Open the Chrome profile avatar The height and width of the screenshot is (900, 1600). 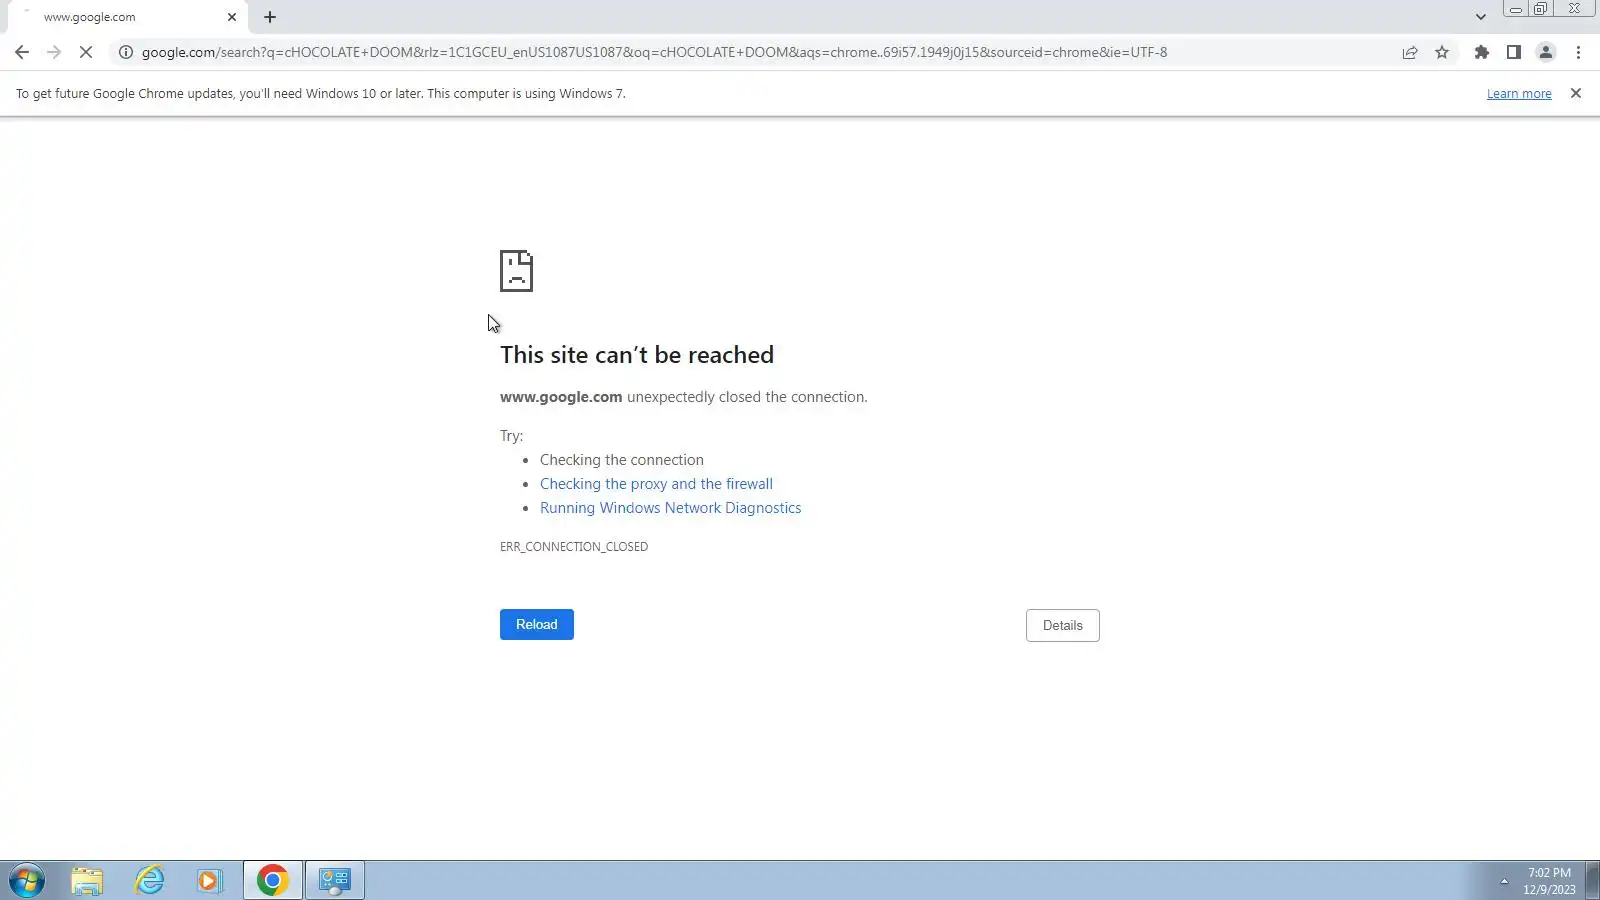1546,52
